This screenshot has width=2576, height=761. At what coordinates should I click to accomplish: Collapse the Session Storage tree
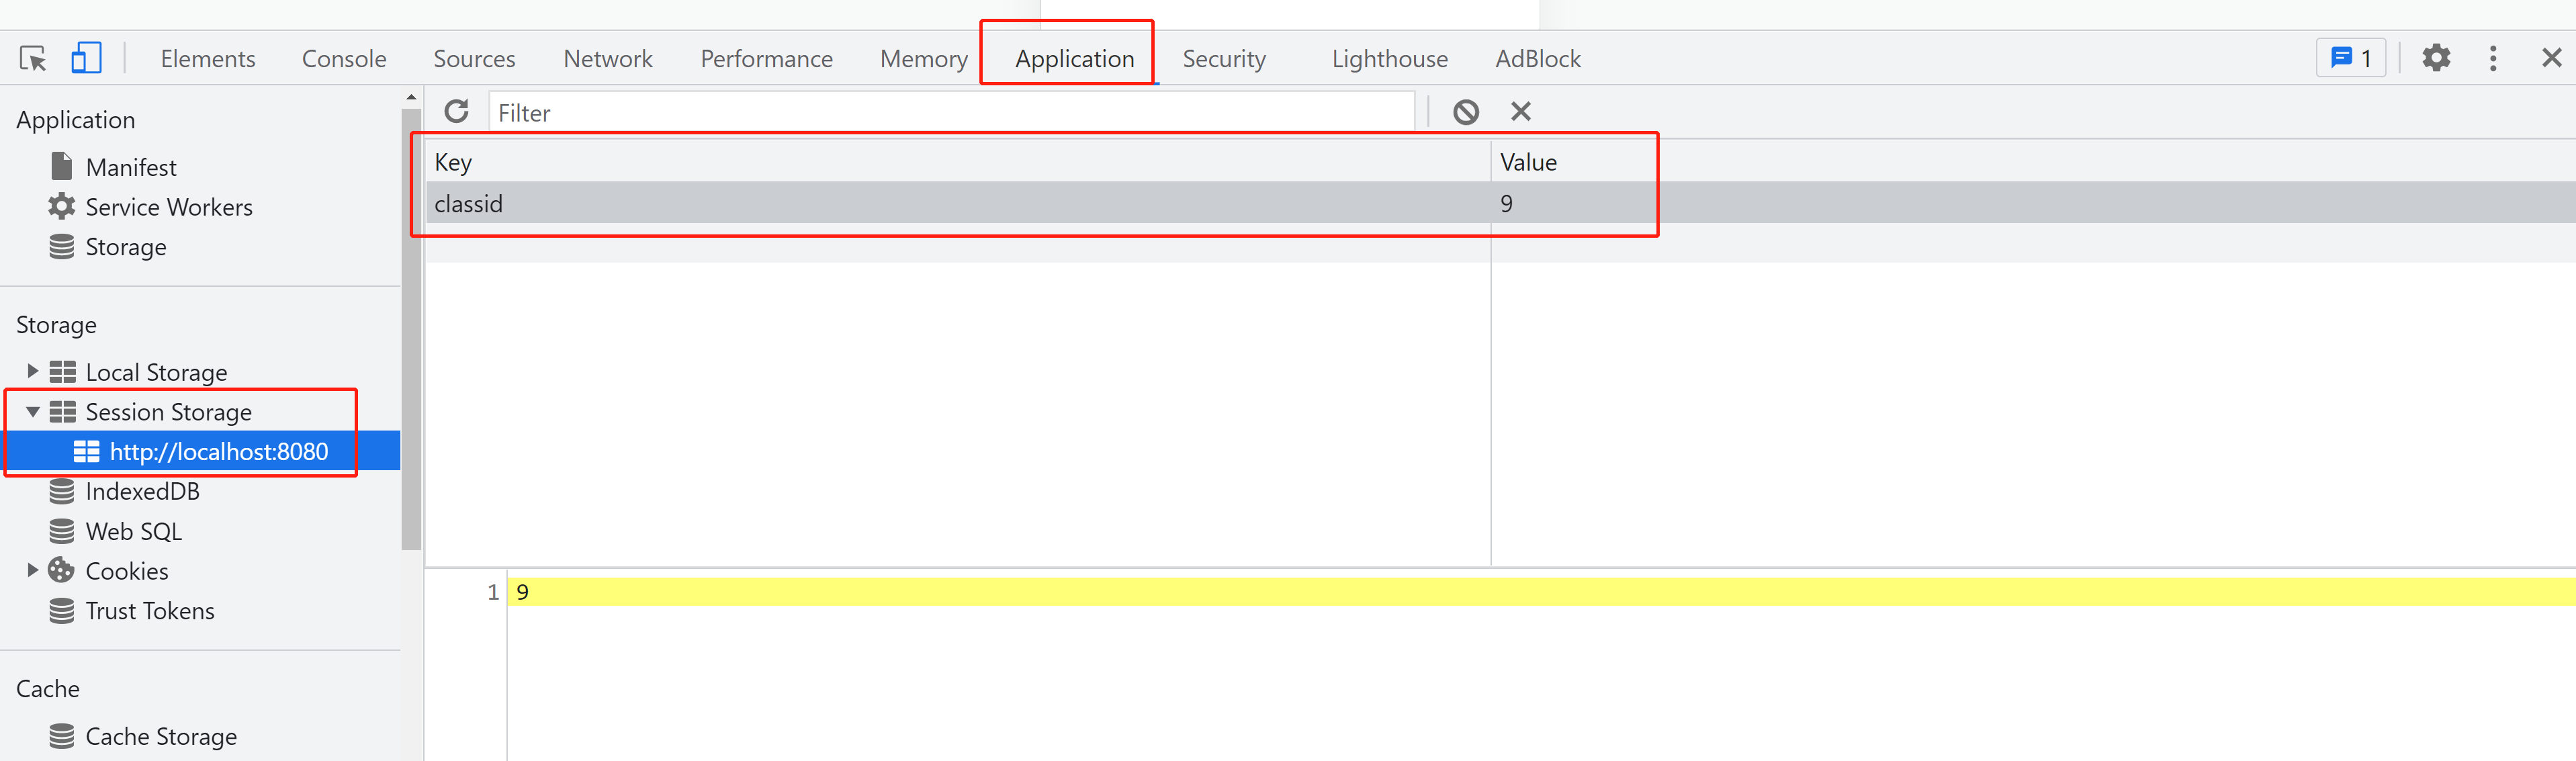(32, 412)
